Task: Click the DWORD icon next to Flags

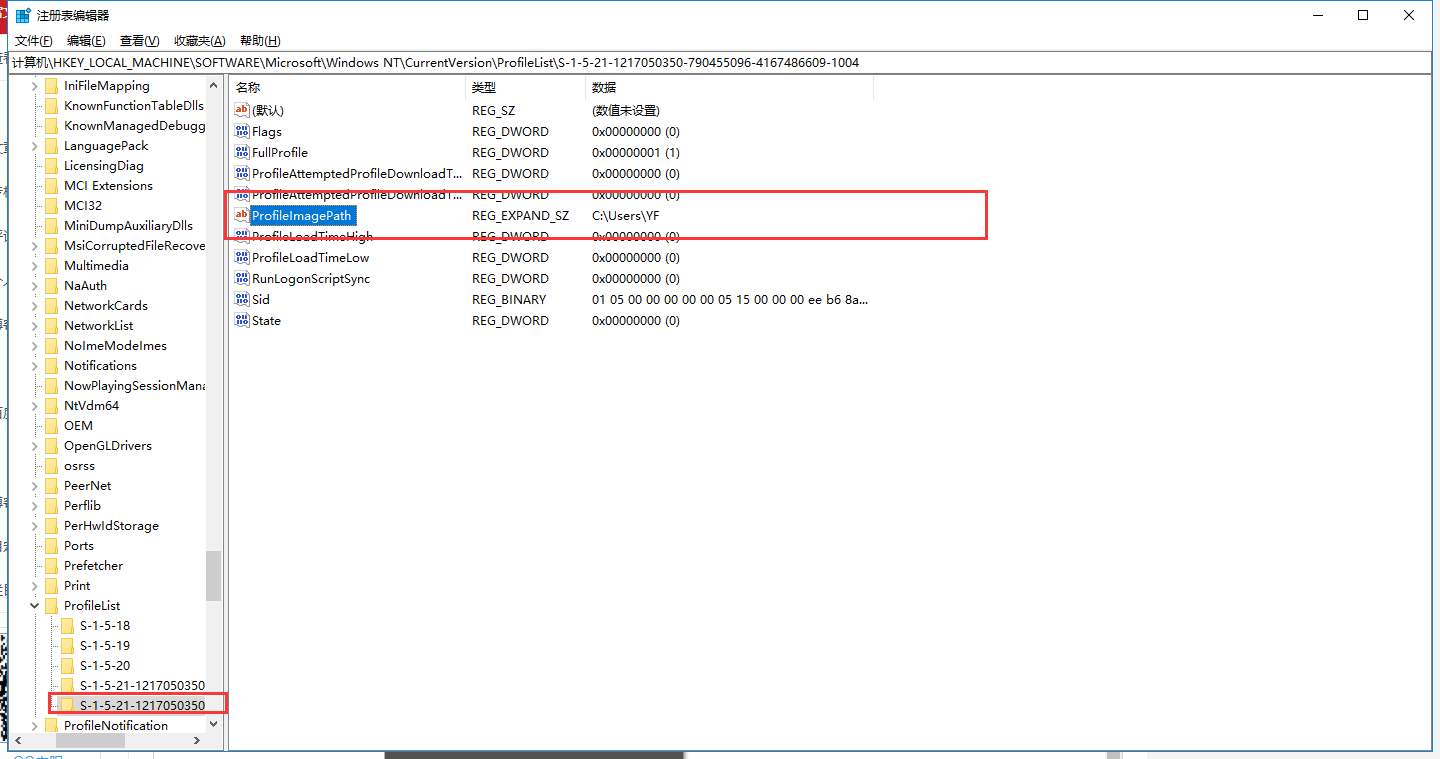Action: tap(241, 131)
